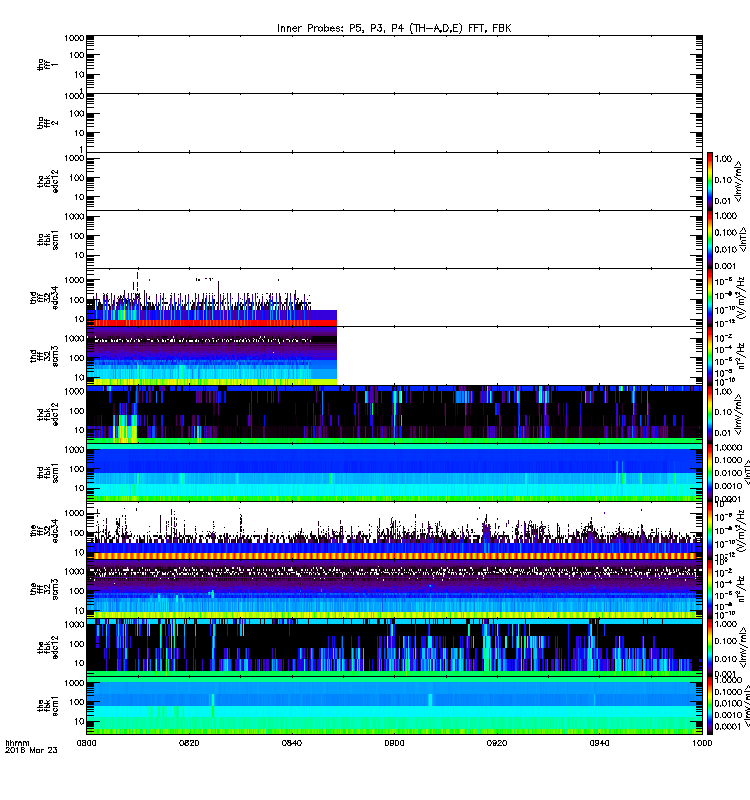Click the 'hhmm' axis unit label
Viewport: 750px width, 800px height.
(x=18, y=743)
